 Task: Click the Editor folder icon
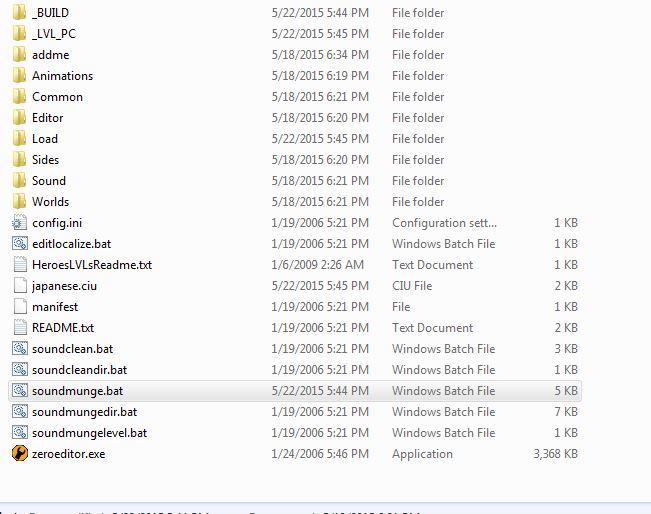point(19,118)
